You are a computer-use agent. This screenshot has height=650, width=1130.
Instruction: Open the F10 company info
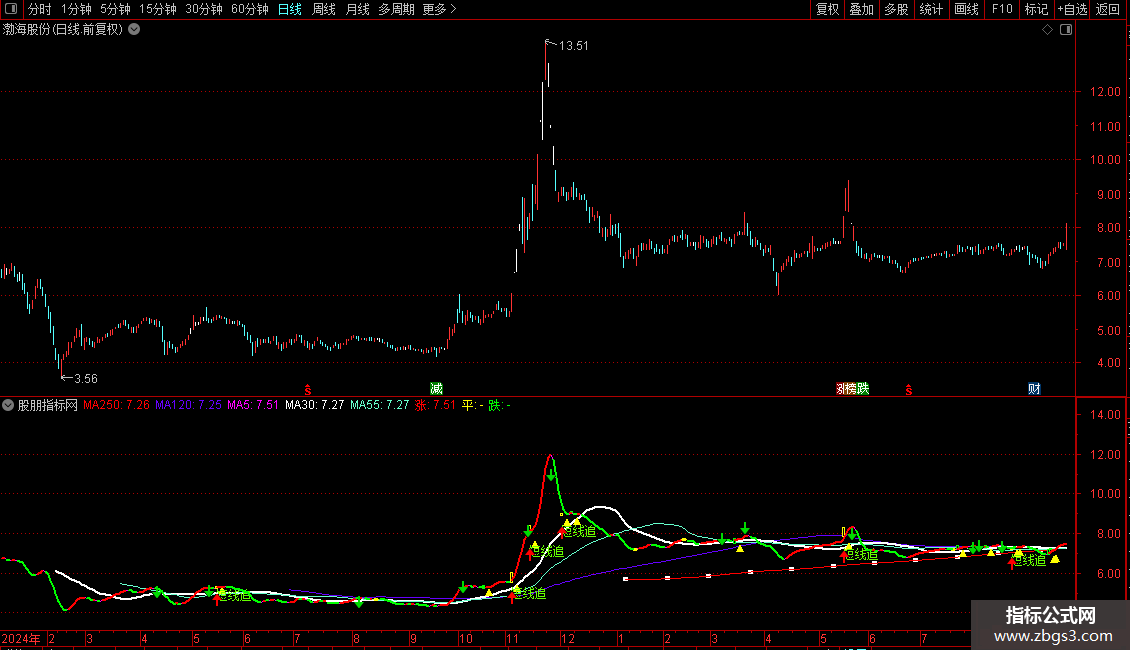(x=1002, y=9)
